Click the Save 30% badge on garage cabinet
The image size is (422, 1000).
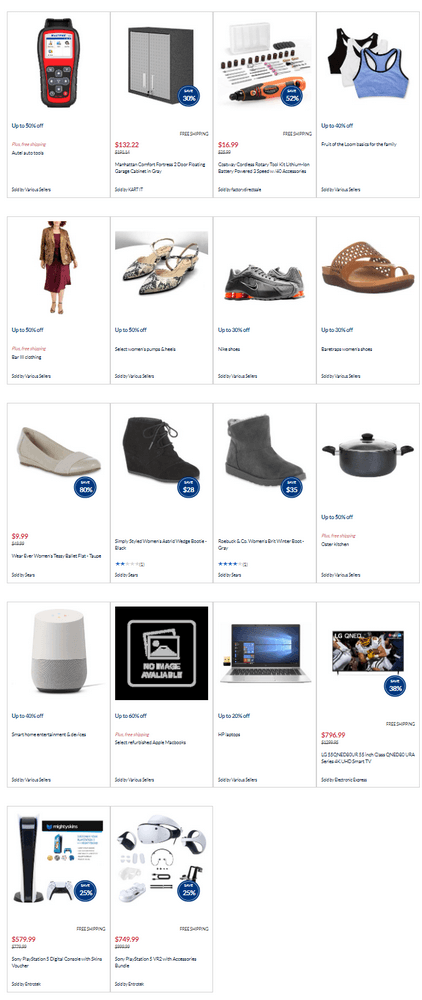[x=189, y=96]
